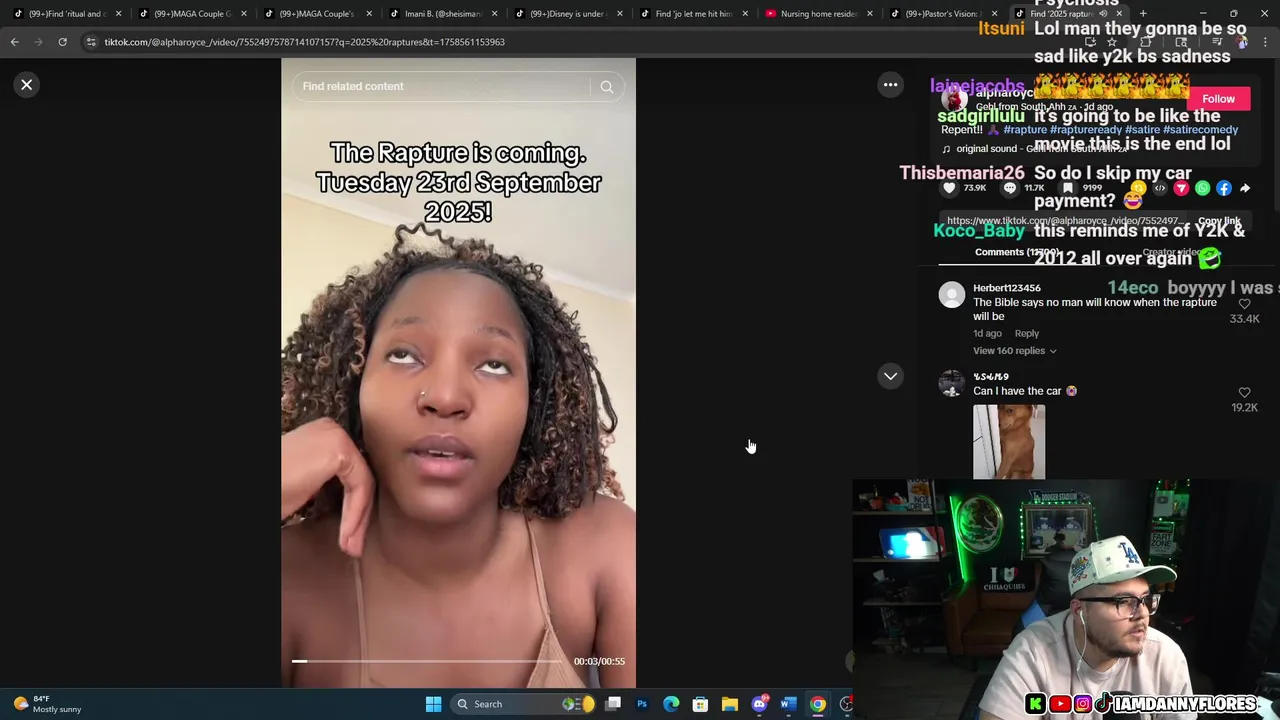
Task: Switch to the Comments tab
Action: [1017, 252]
